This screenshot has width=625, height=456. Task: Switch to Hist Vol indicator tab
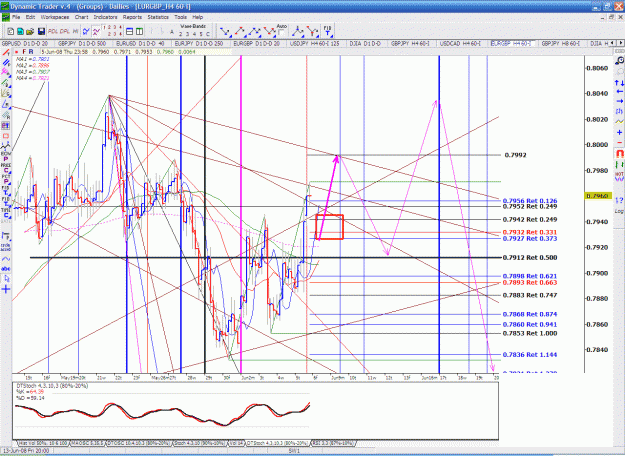[43, 443]
